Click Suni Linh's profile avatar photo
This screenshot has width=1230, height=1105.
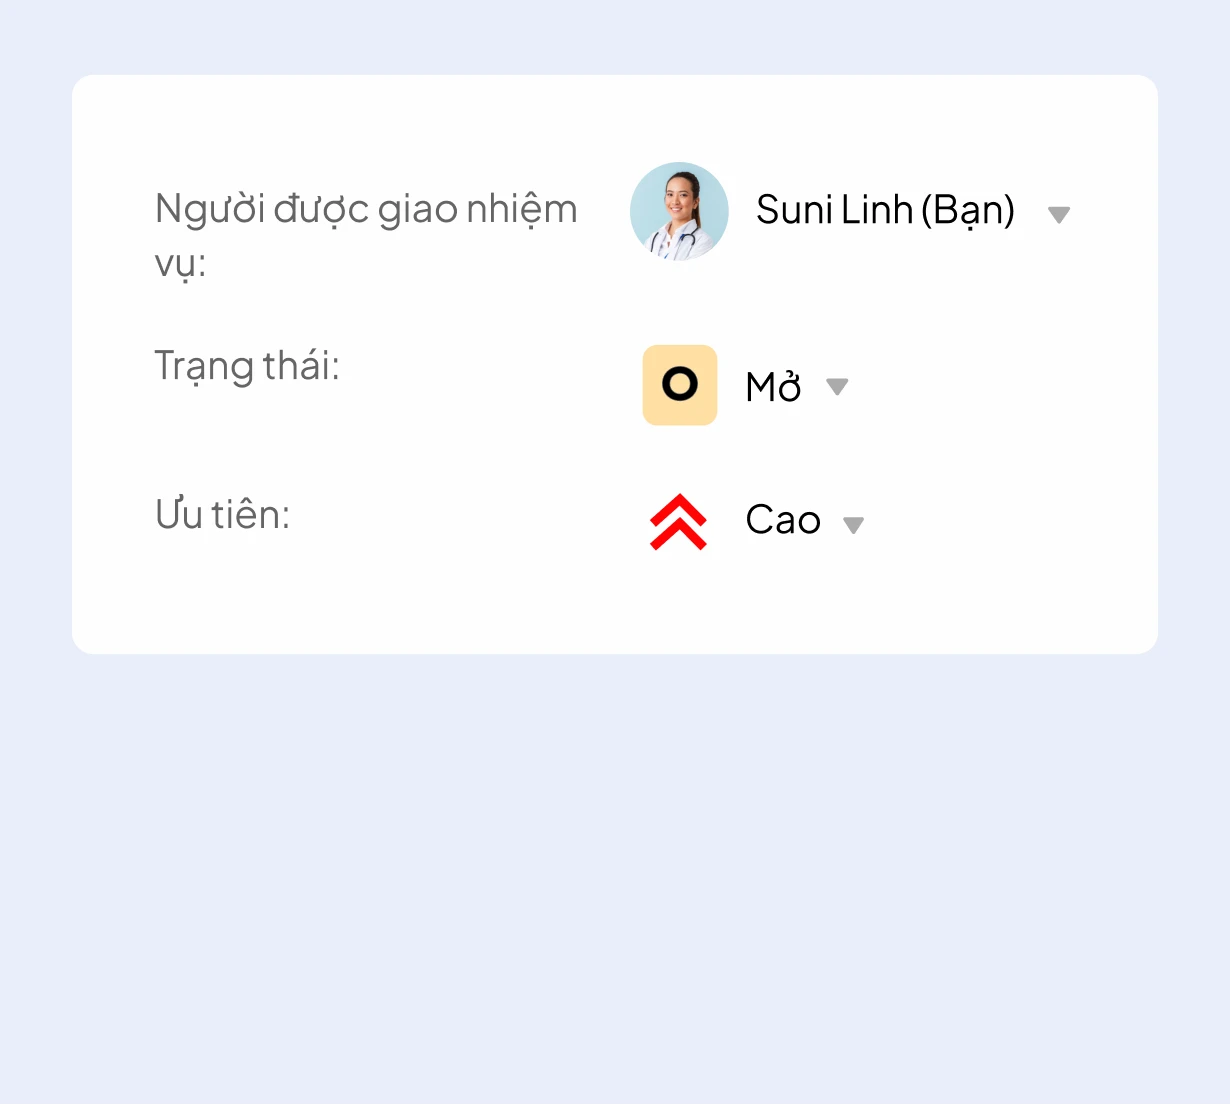679,212
